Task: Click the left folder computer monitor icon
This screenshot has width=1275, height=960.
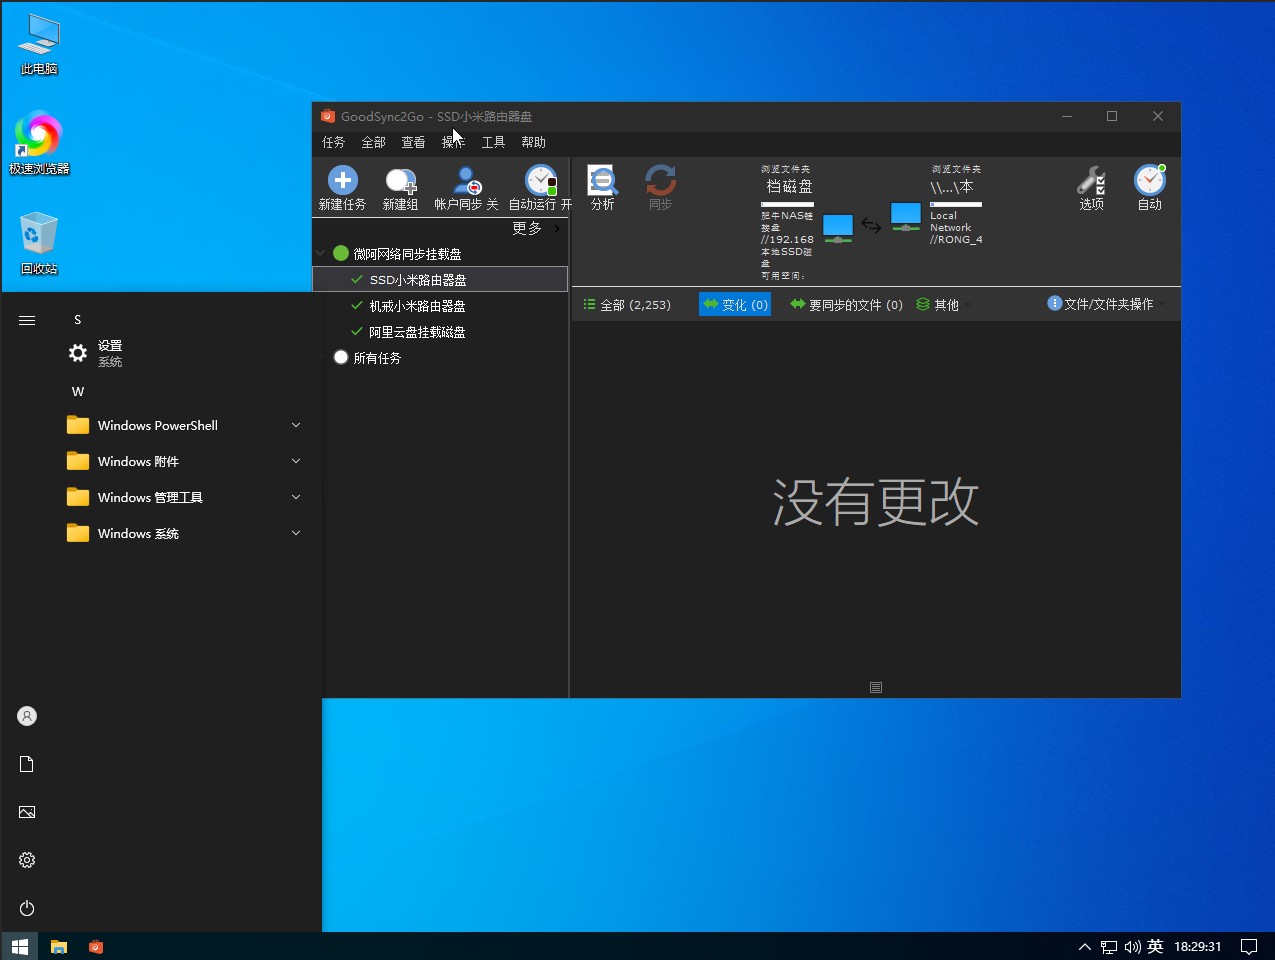Action: coord(838,229)
